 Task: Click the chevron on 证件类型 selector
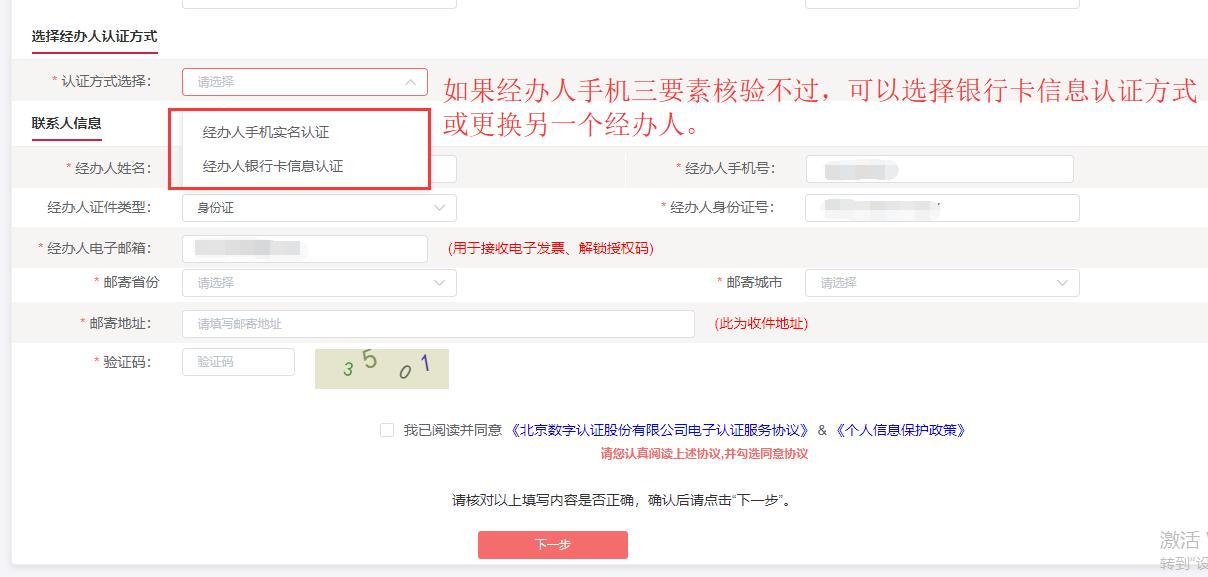[438, 207]
